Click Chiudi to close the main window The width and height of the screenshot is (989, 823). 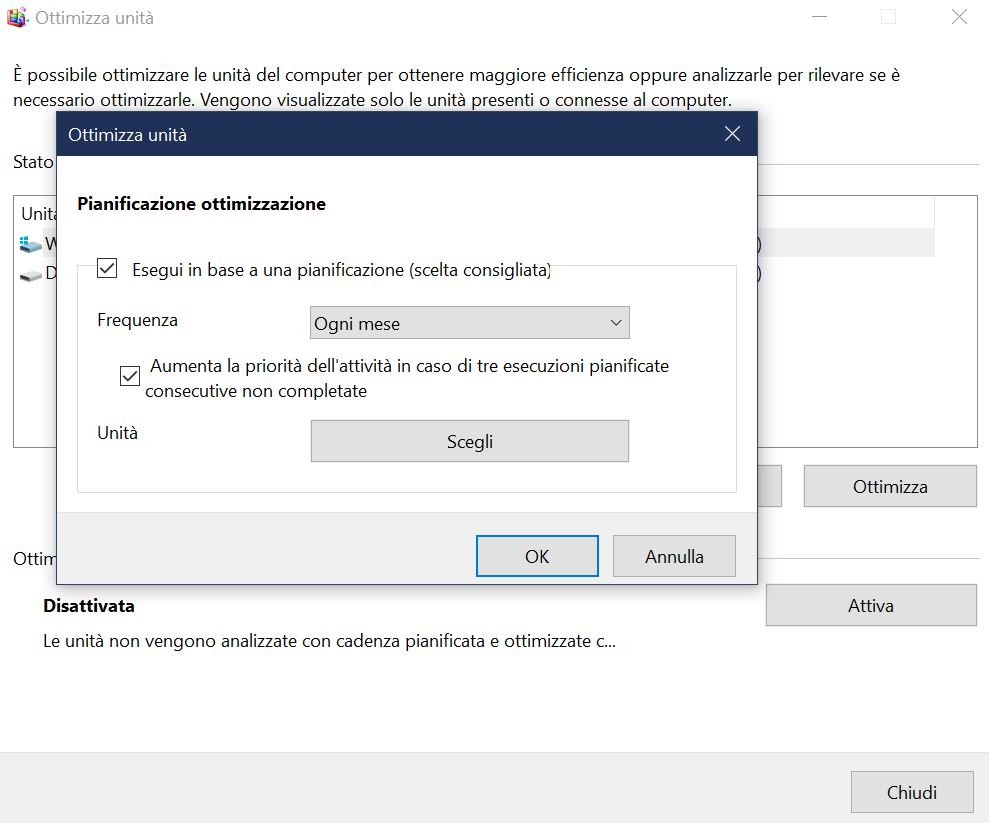pyautogui.click(x=912, y=791)
